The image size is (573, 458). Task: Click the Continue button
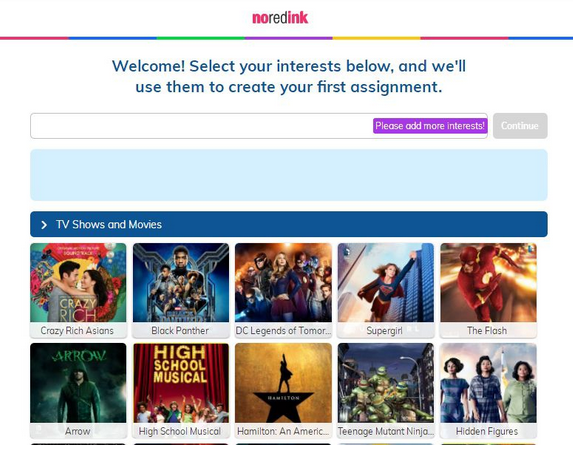[520, 126]
